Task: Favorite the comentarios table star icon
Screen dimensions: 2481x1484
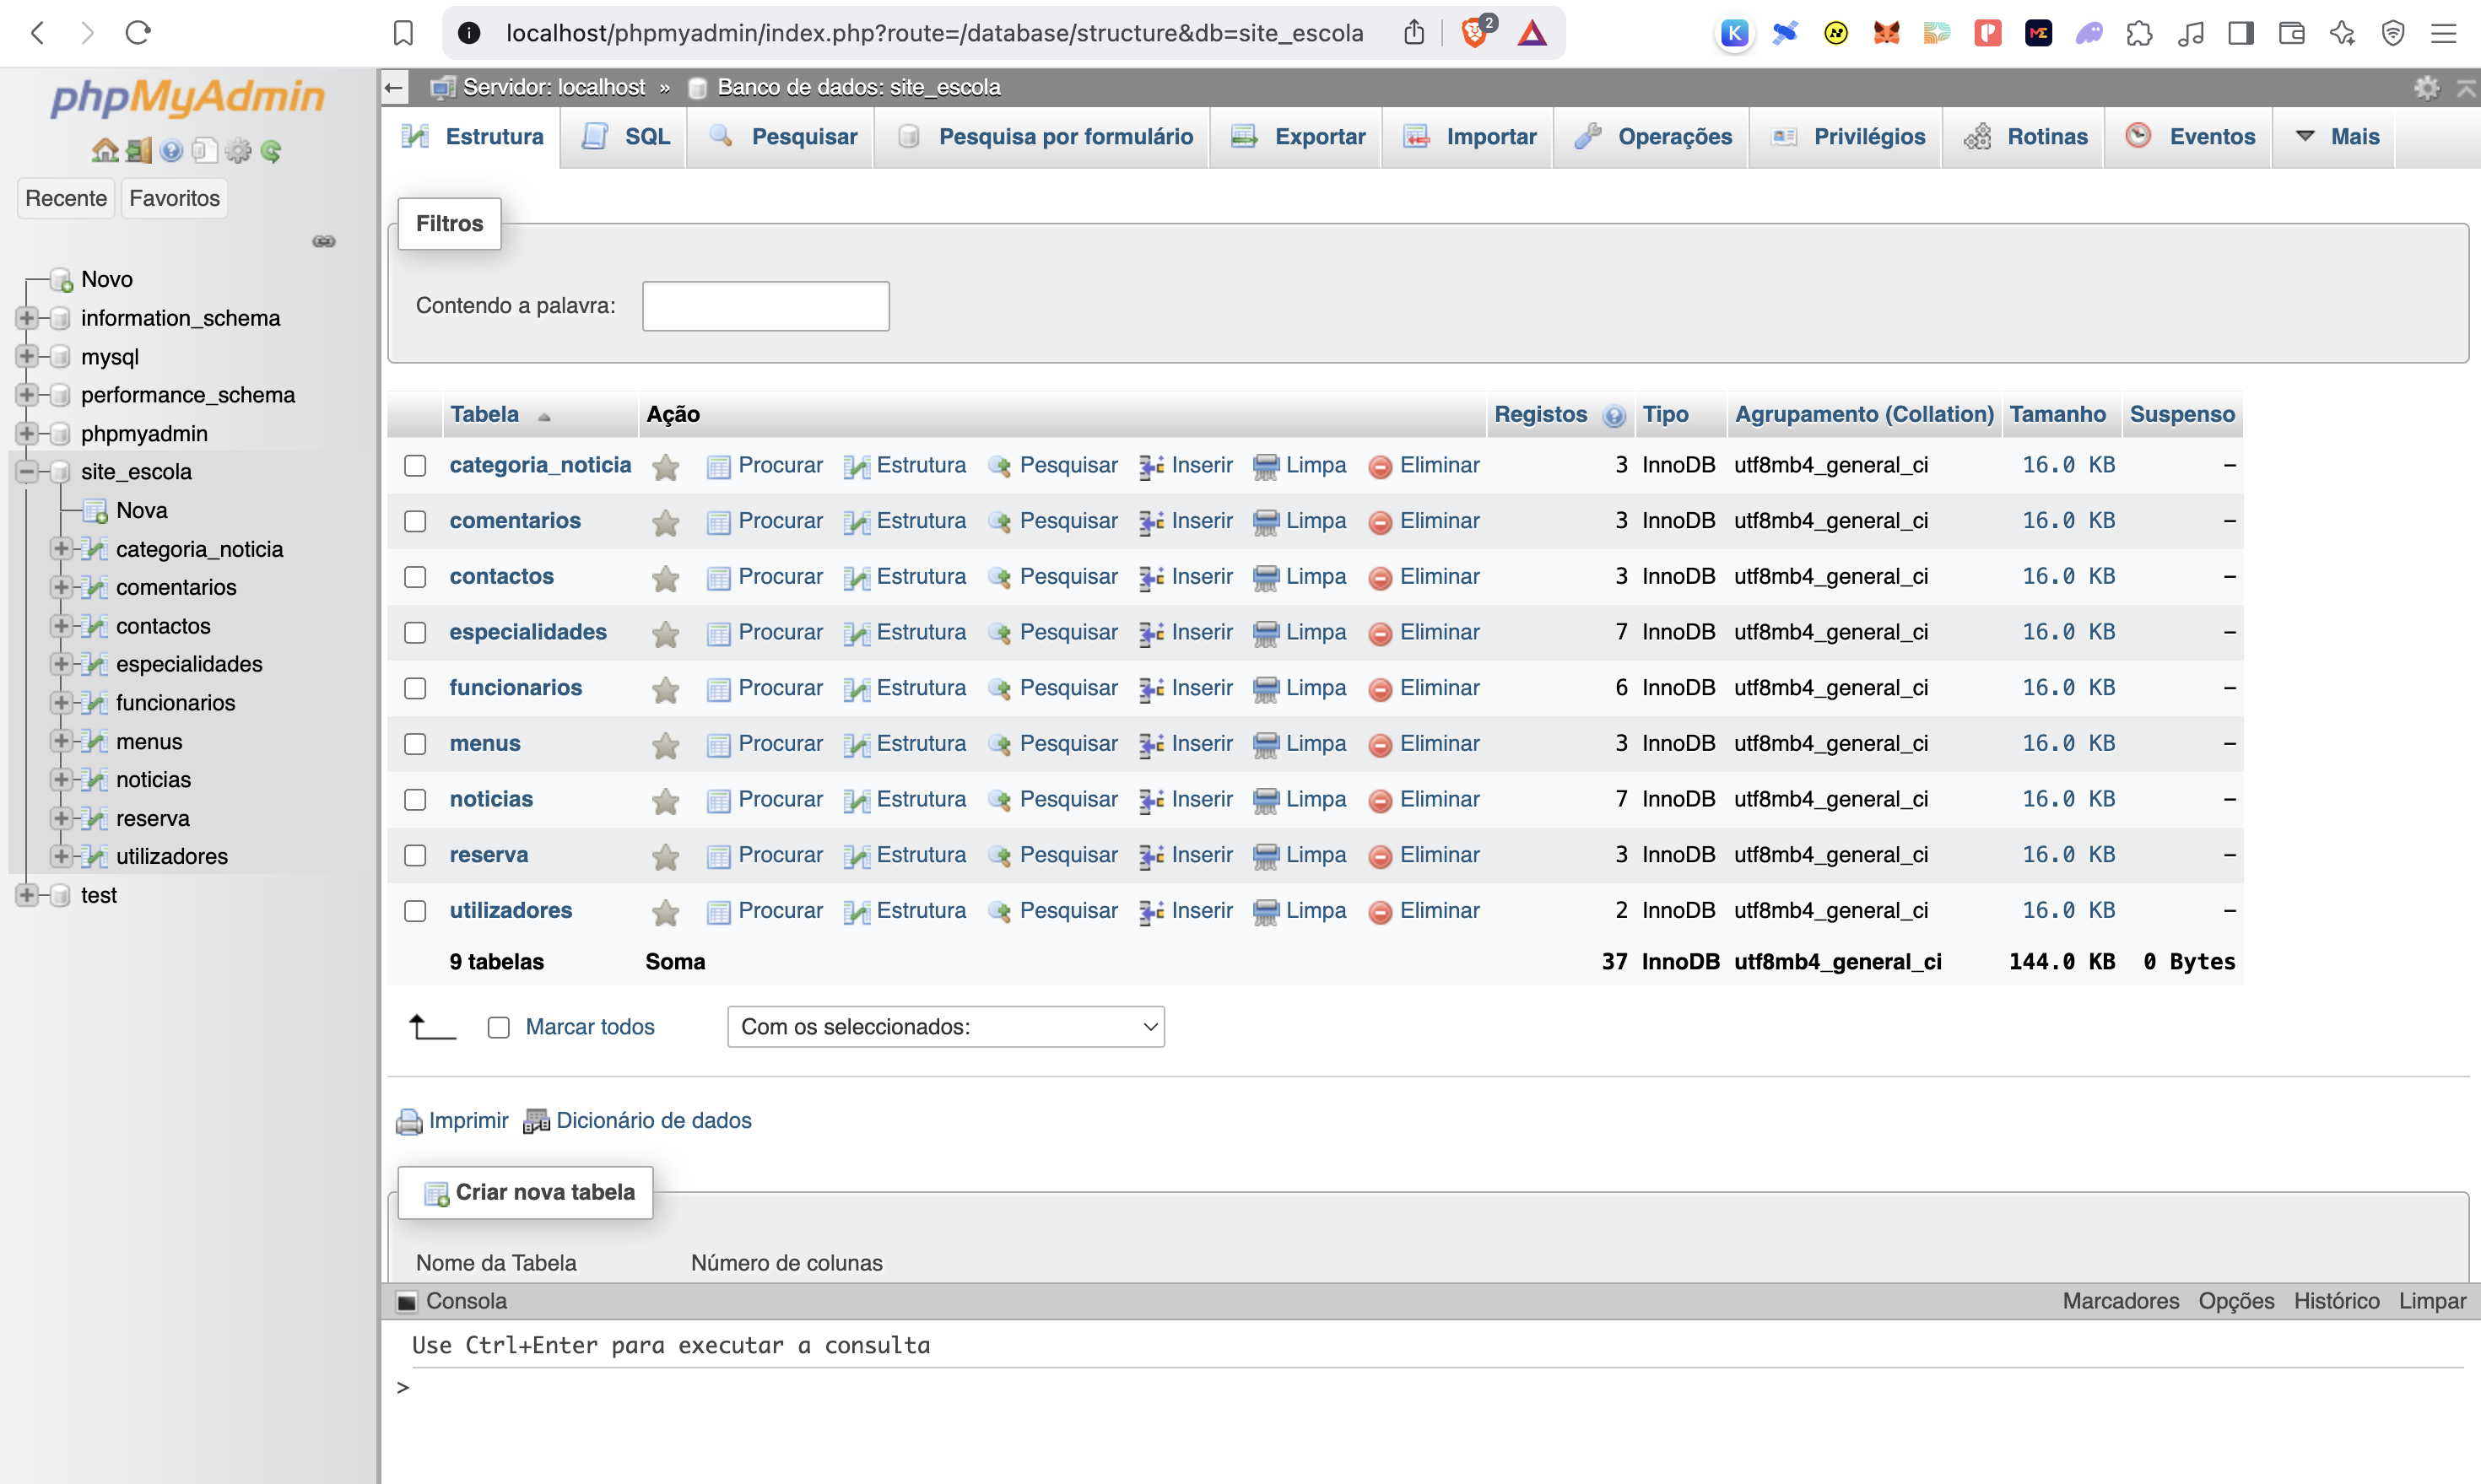Action: click(665, 522)
